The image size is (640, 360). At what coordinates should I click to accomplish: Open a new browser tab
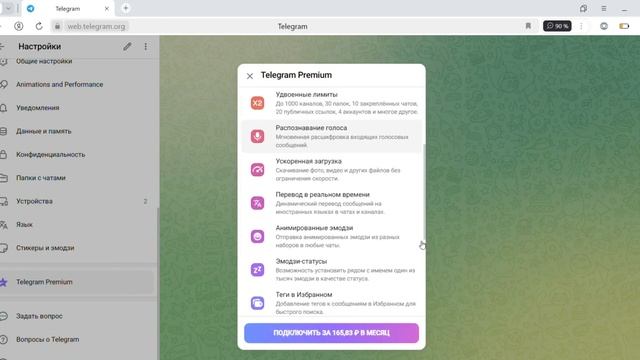pos(126,8)
